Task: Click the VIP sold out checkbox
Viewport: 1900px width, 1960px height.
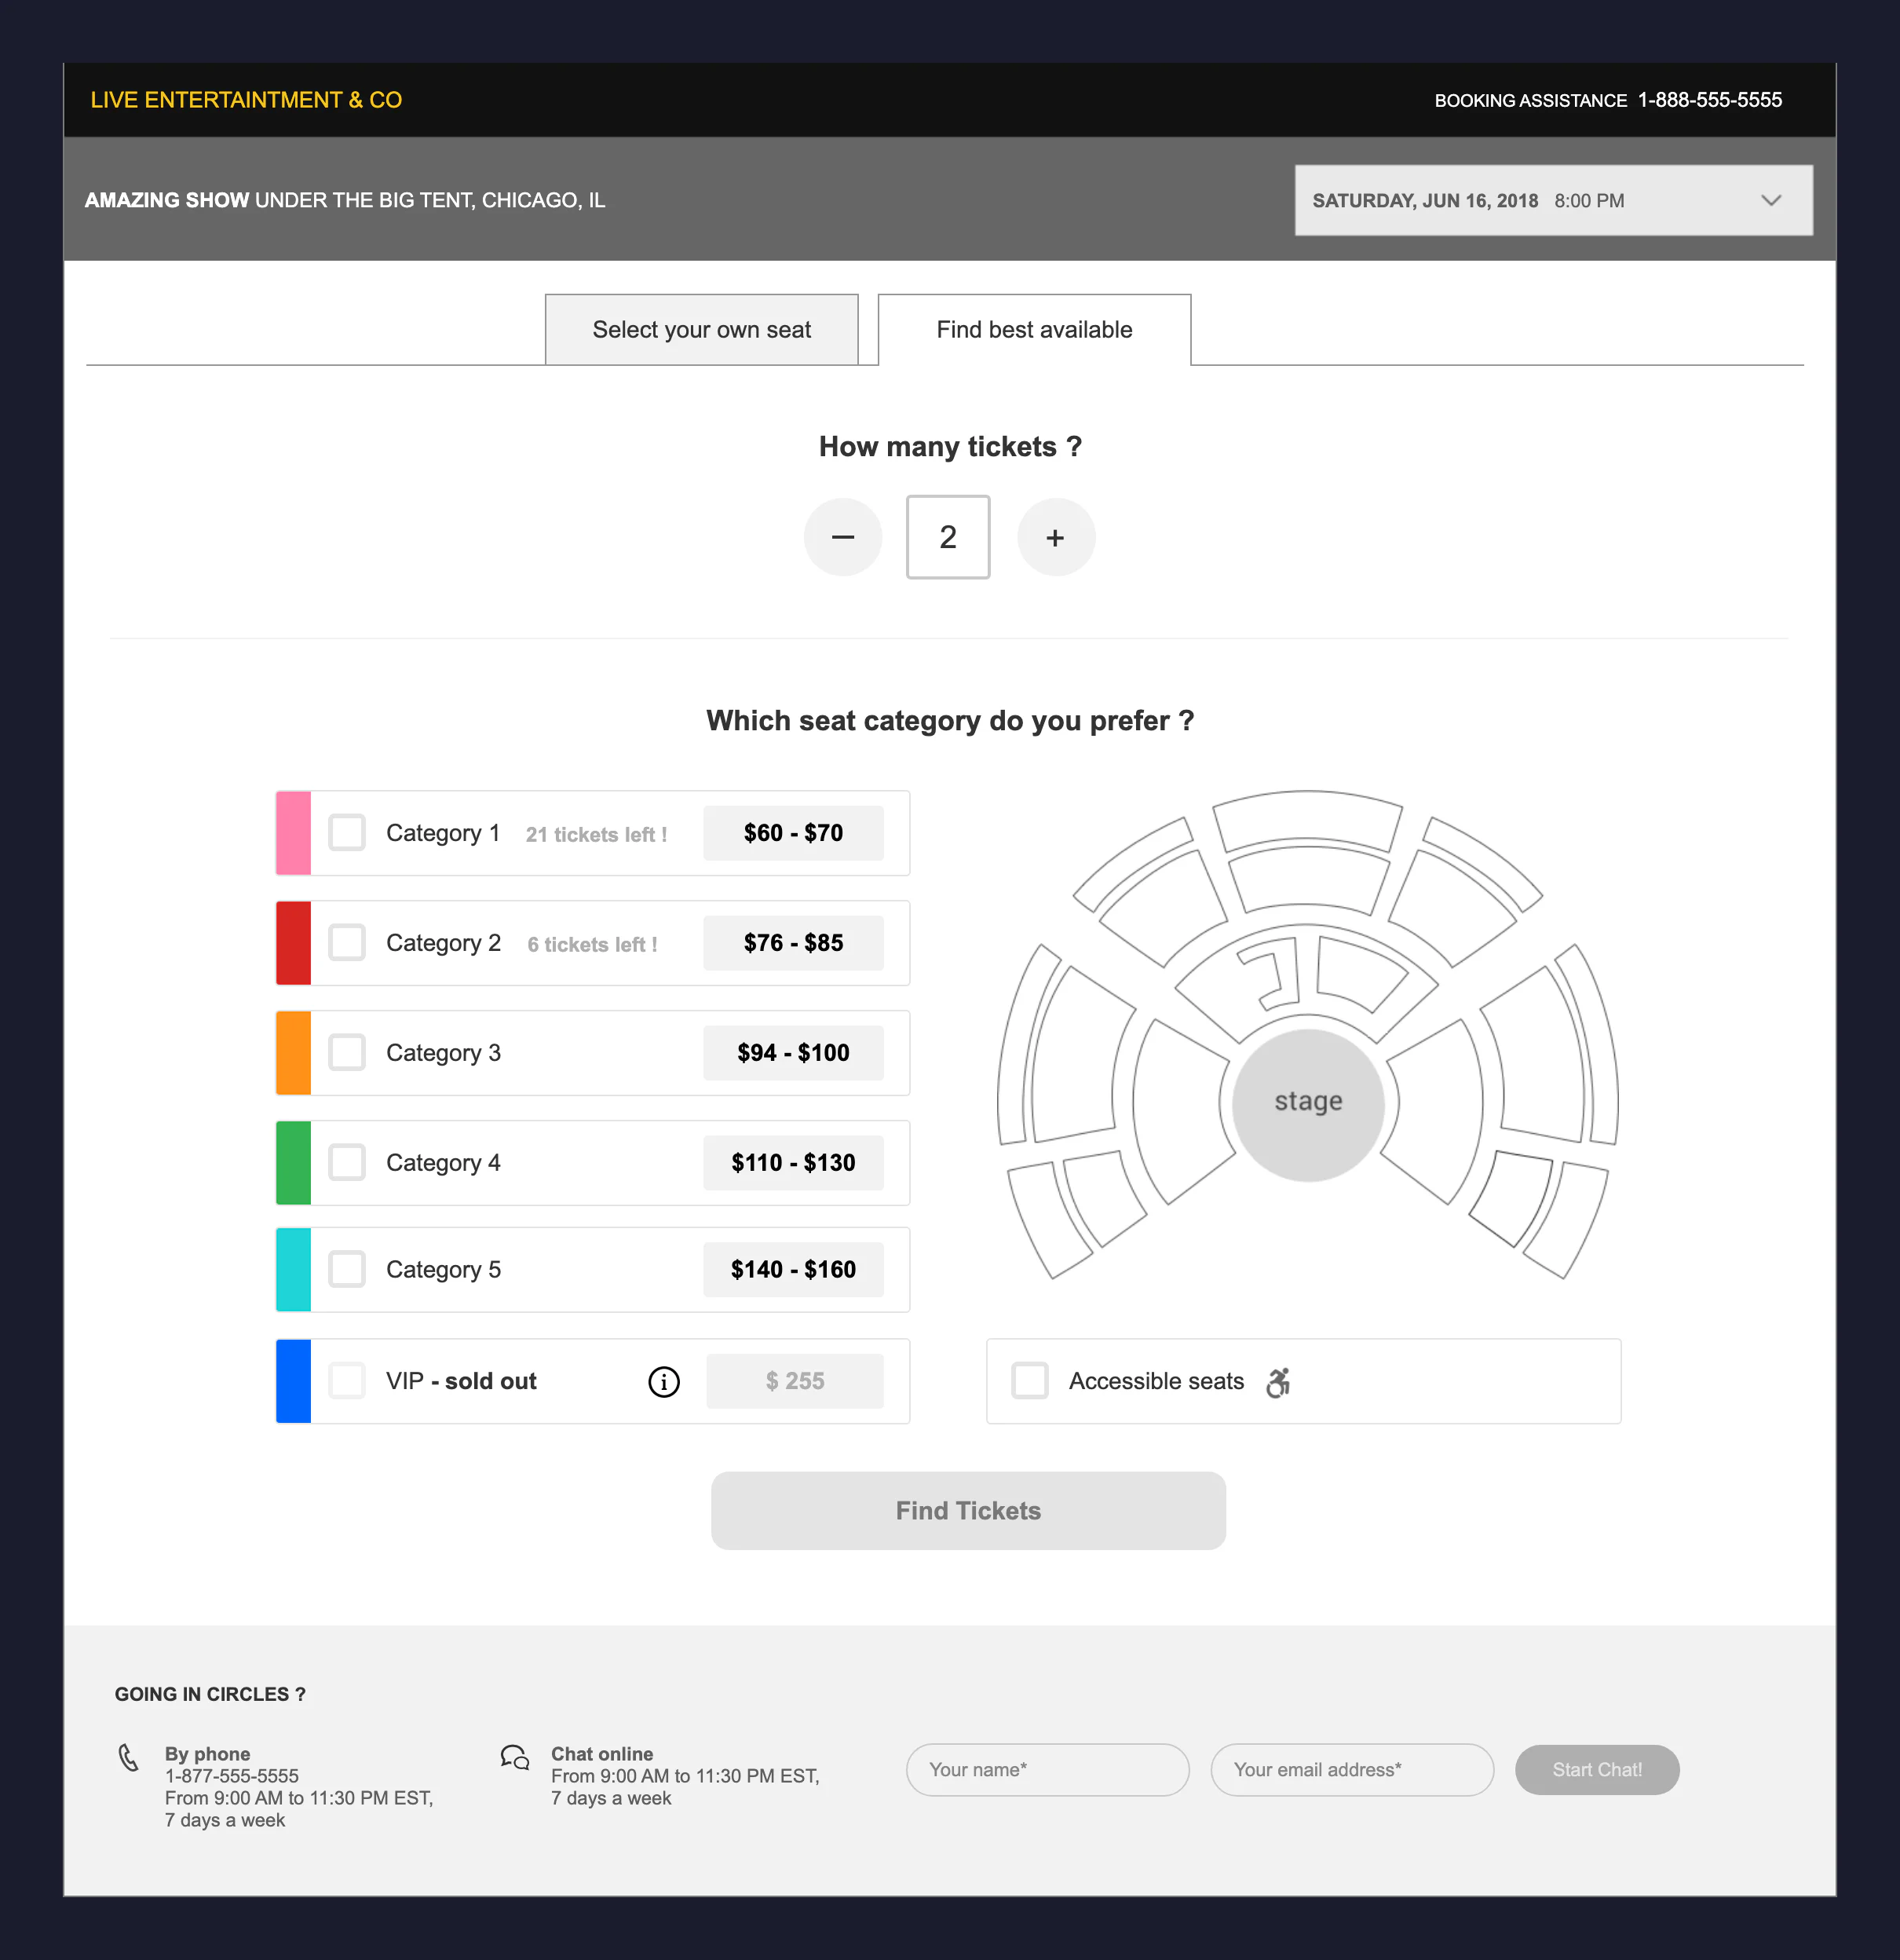Action: [x=347, y=1380]
